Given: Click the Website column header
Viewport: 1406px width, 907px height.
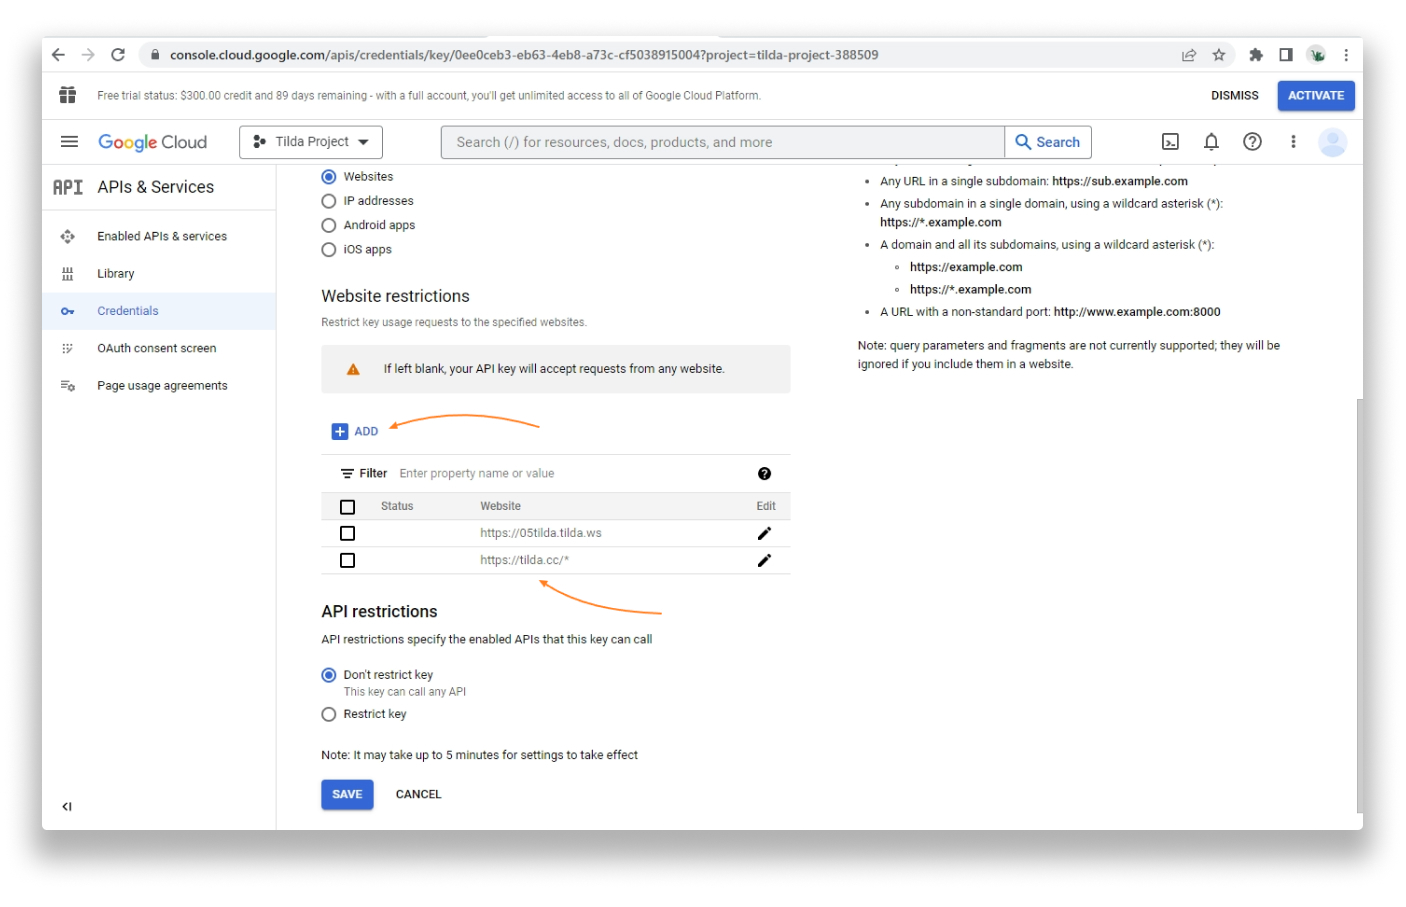Looking at the screenshot, I should 500,507.
